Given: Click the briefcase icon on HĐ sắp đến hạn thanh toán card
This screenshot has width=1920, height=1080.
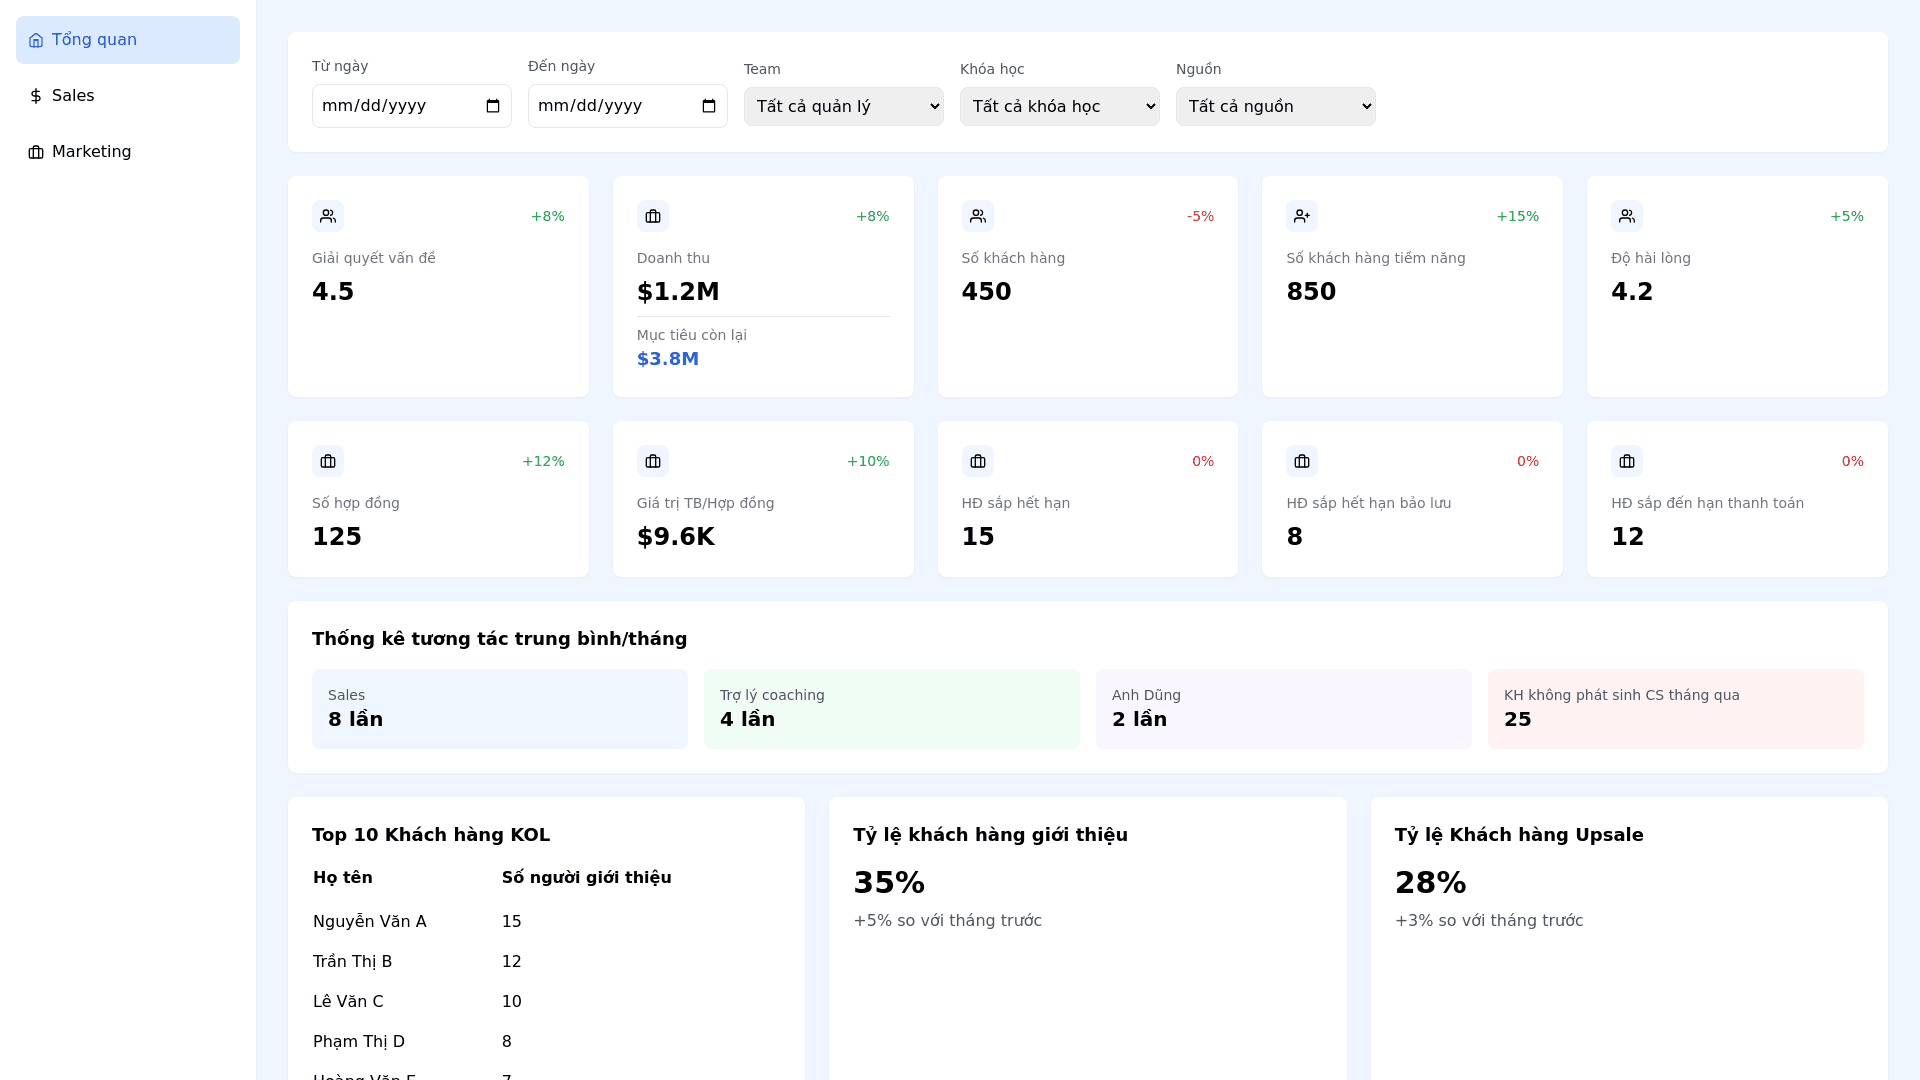Looking at the screenshot, I should coord(1627,461).
